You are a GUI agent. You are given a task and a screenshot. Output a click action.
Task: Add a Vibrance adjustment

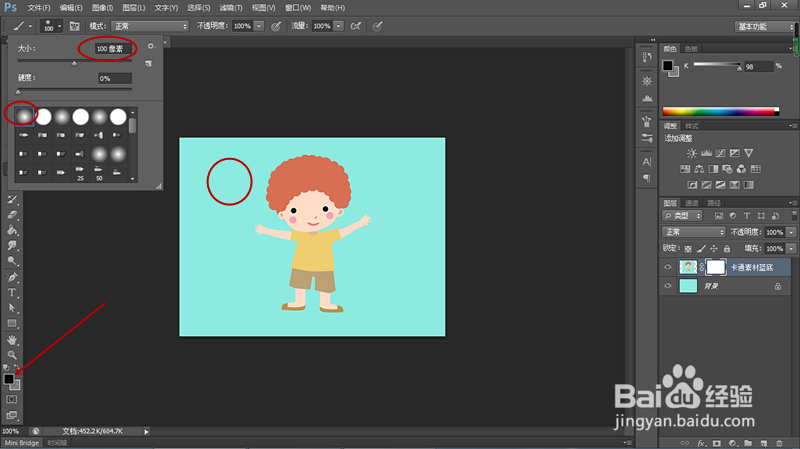point(748,153)
